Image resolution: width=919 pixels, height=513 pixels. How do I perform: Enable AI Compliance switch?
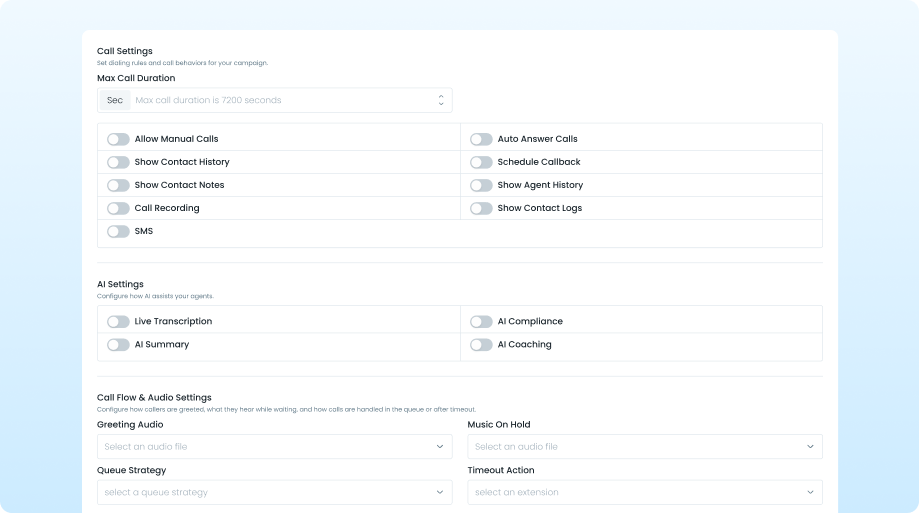click(x=481, y=322)
